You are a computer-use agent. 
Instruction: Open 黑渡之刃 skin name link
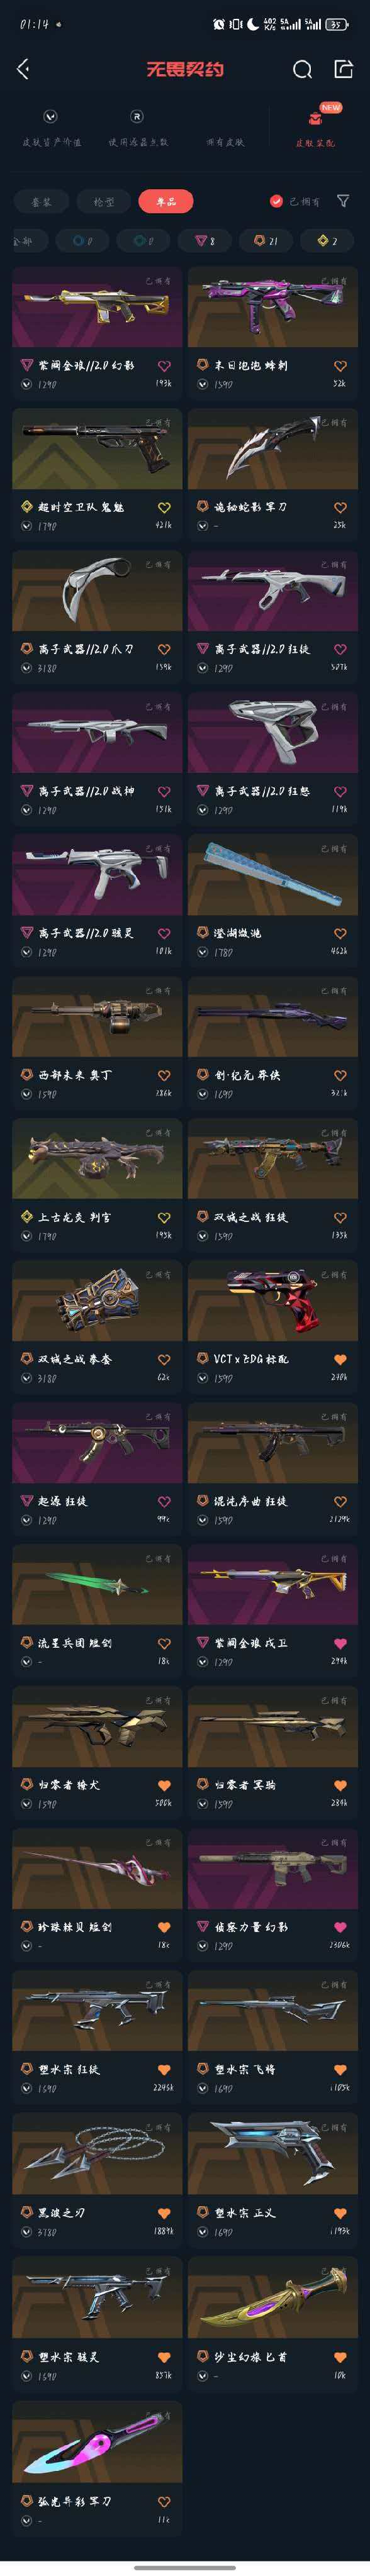61,2212
